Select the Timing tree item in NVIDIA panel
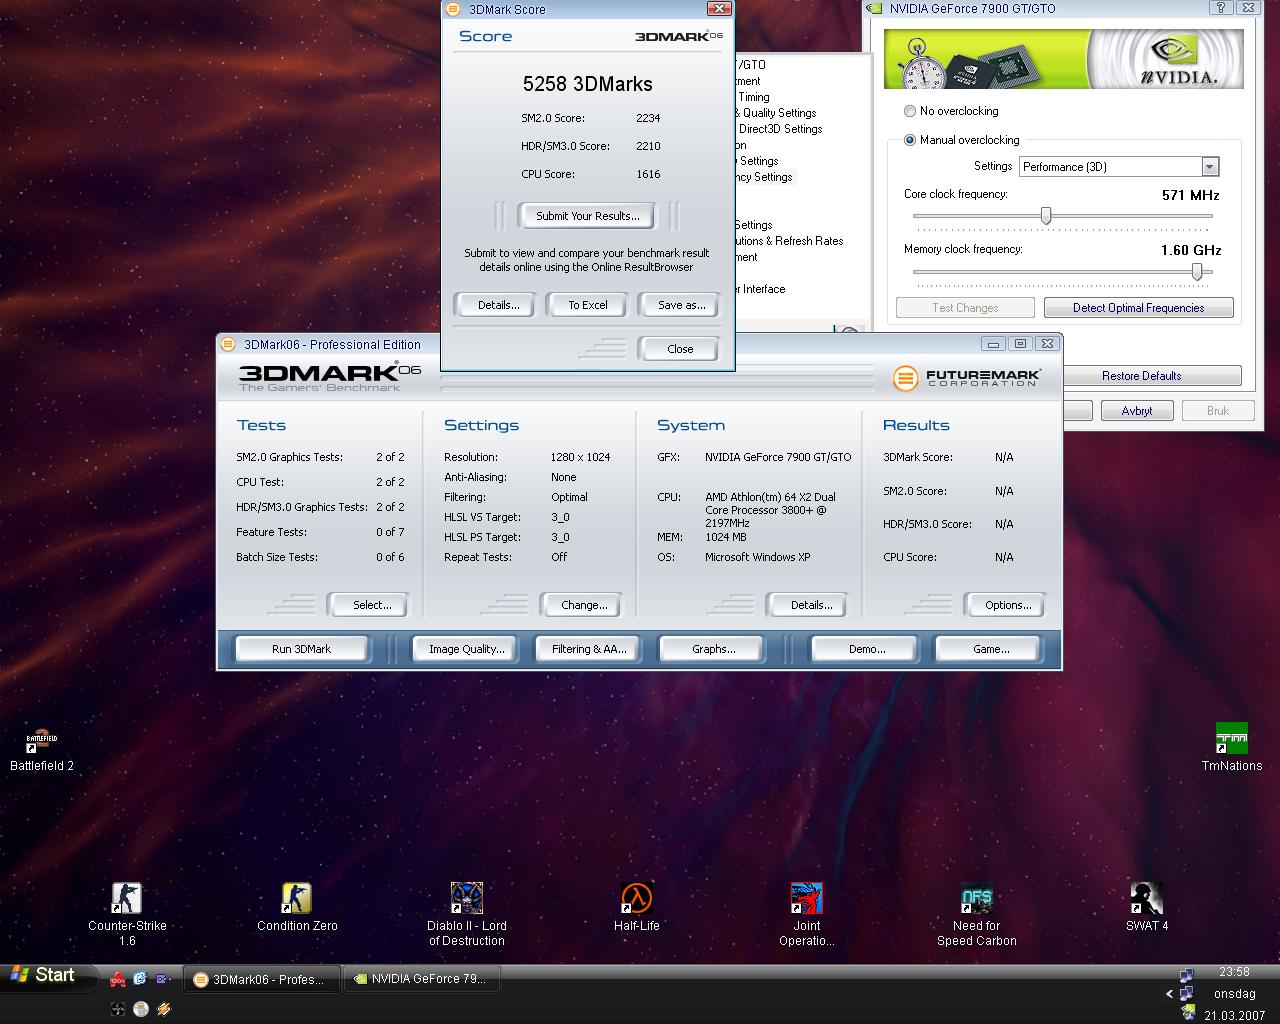Viewport: 1280px width, 1024px height. pyautogui.click(x=754, y=97)
